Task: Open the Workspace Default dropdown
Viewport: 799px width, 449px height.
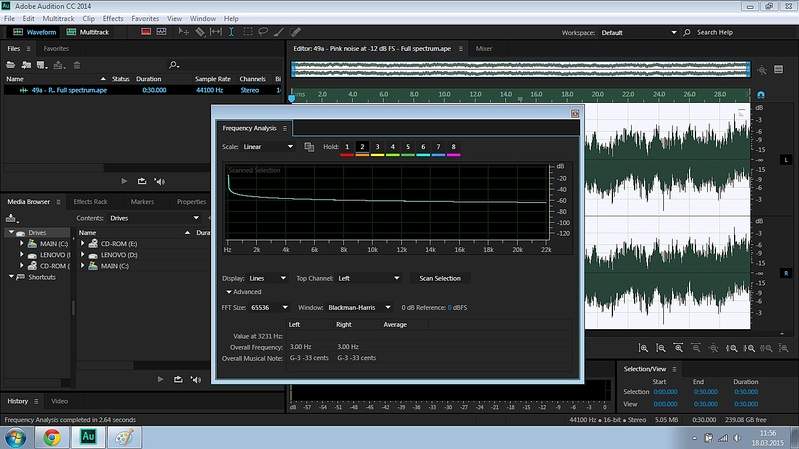Action: (x=638, y=33)
